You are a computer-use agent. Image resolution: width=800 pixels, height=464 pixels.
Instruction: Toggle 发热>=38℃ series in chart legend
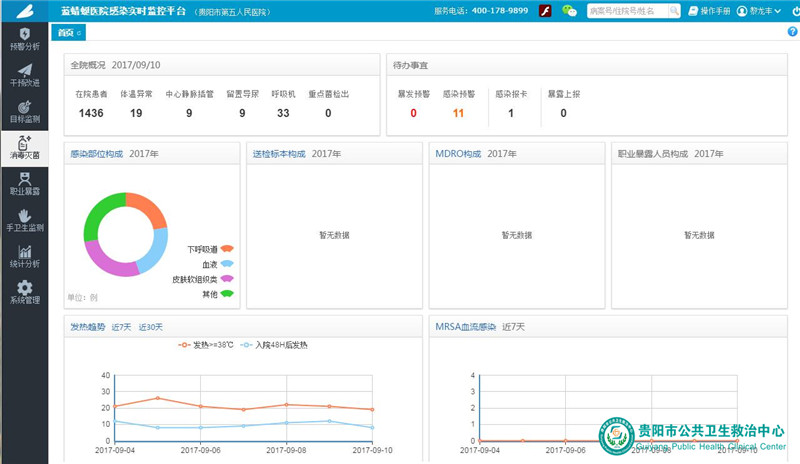208,345
